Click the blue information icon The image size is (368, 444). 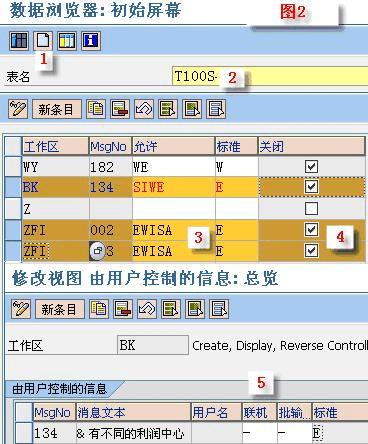click(91, 41)
